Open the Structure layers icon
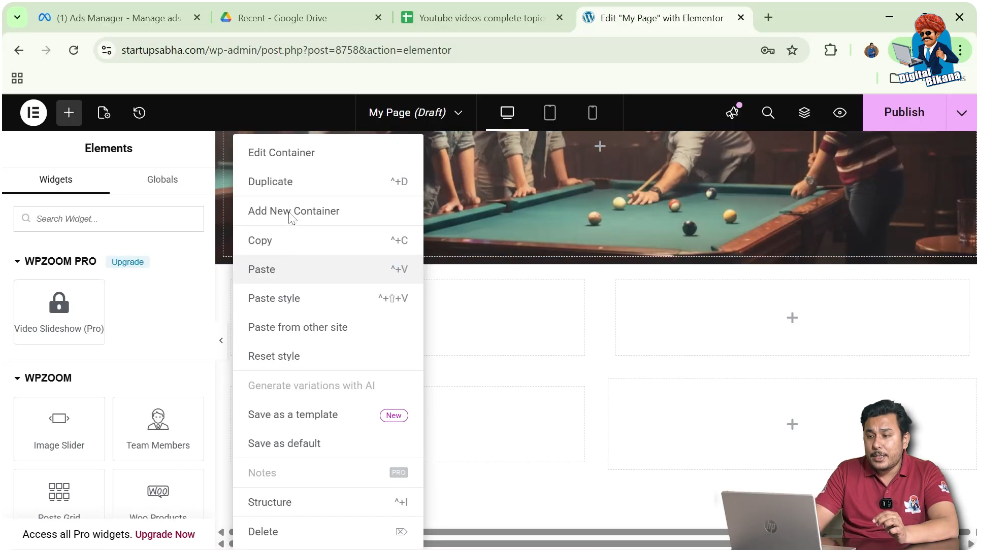The height and width of the screenshot is (552, 981). click(804, 113)
